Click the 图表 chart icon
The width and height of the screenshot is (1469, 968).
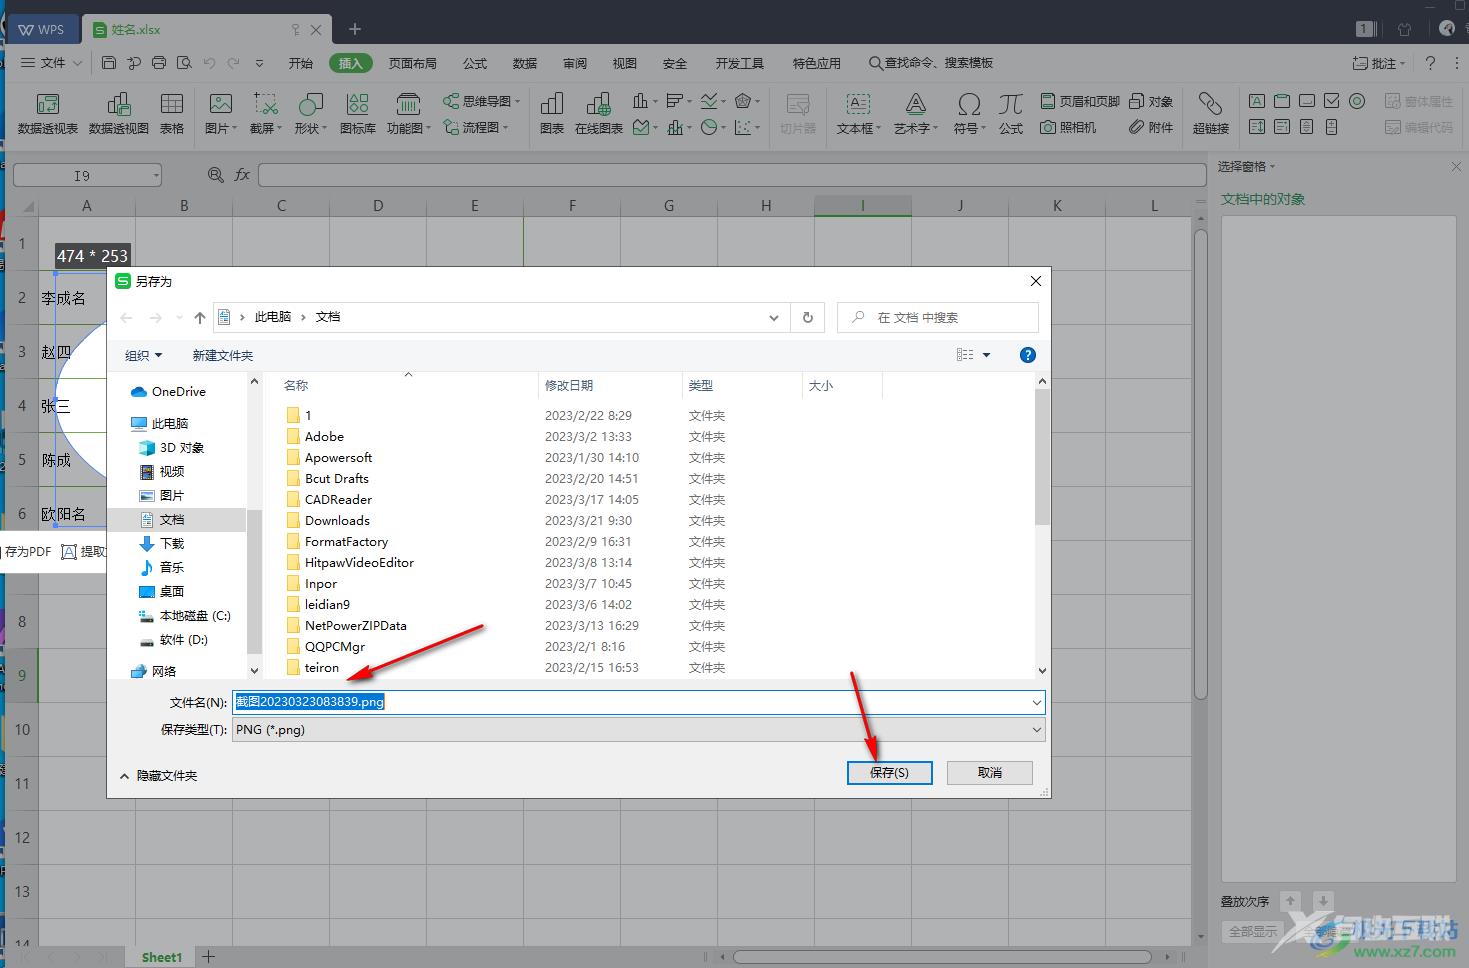point(551,114)
